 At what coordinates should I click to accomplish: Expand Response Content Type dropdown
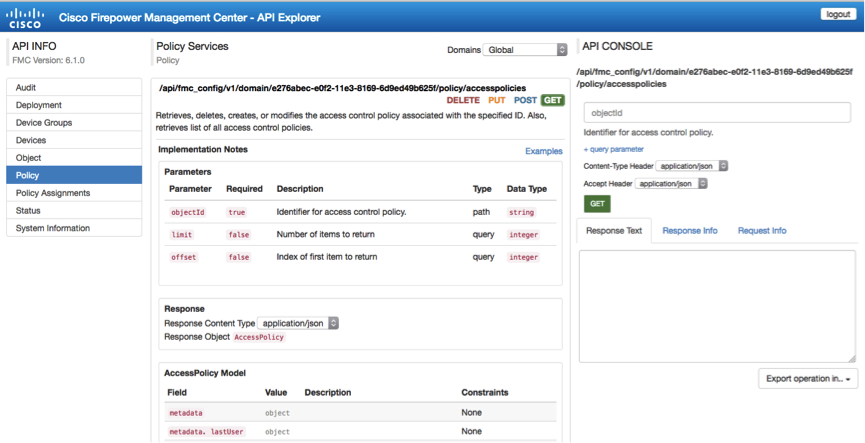(x=299, y=323)
